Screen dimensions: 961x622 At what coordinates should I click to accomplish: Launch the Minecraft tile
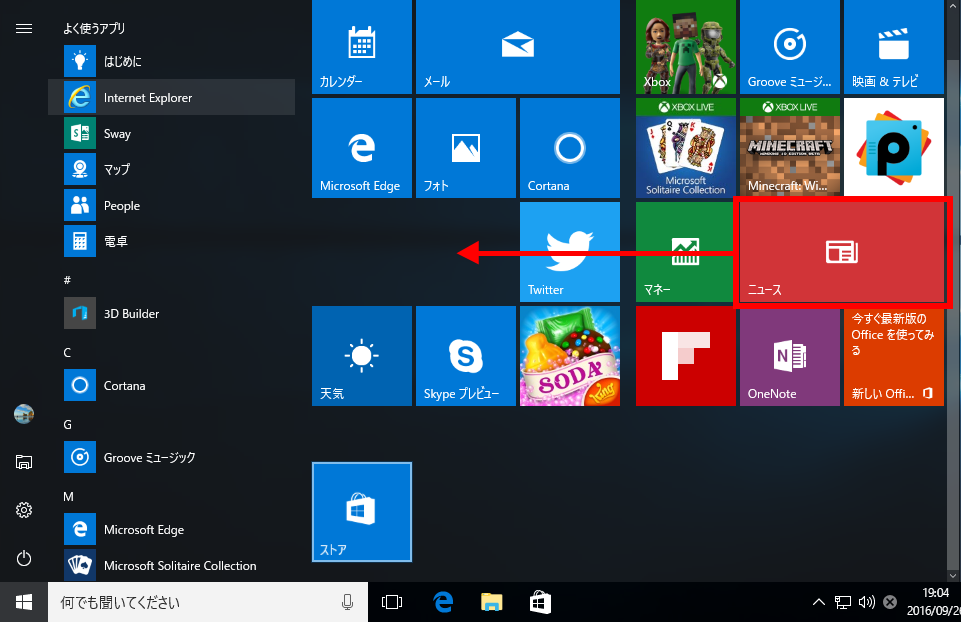pyautogui.click(x=789, y=148)
